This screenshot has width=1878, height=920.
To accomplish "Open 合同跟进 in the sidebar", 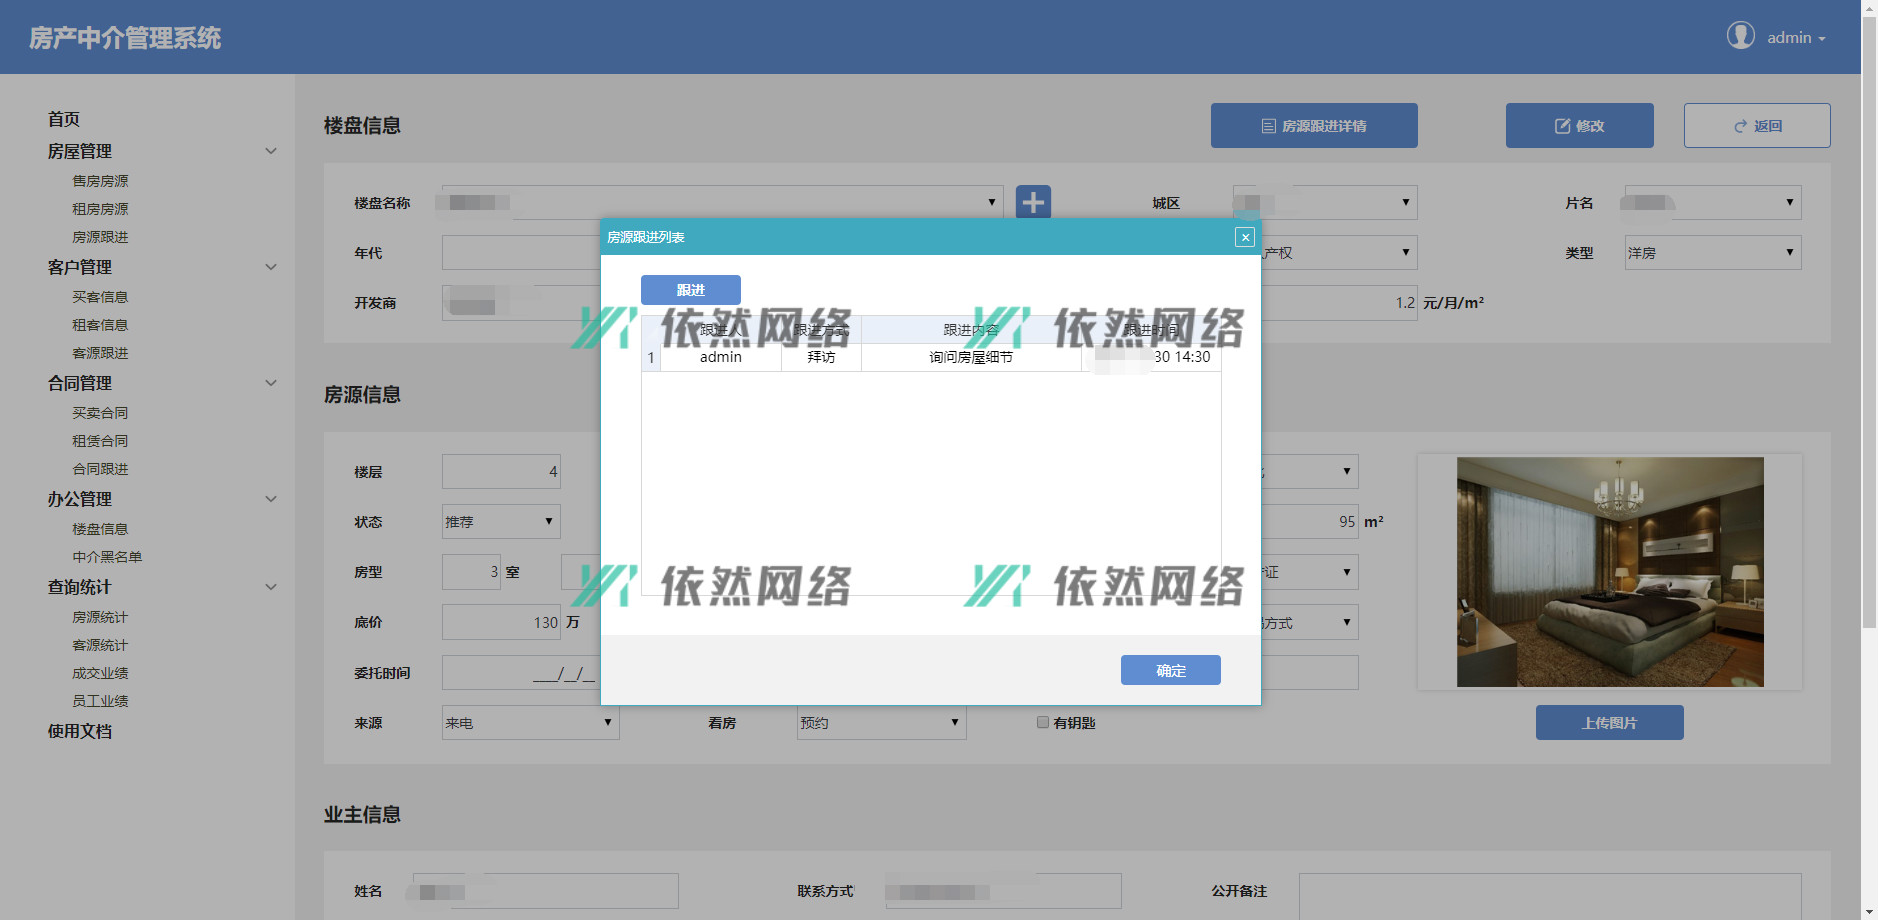I will pyautogui.click(x=100, y=469).
